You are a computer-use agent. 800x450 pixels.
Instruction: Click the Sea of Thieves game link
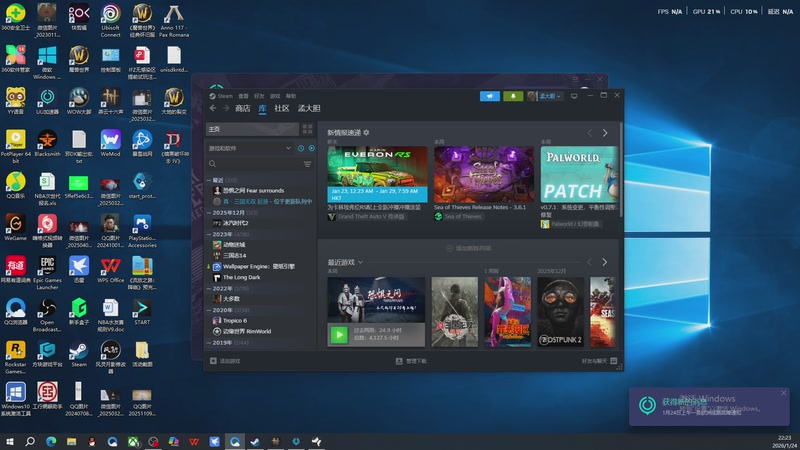coord(463,216)
